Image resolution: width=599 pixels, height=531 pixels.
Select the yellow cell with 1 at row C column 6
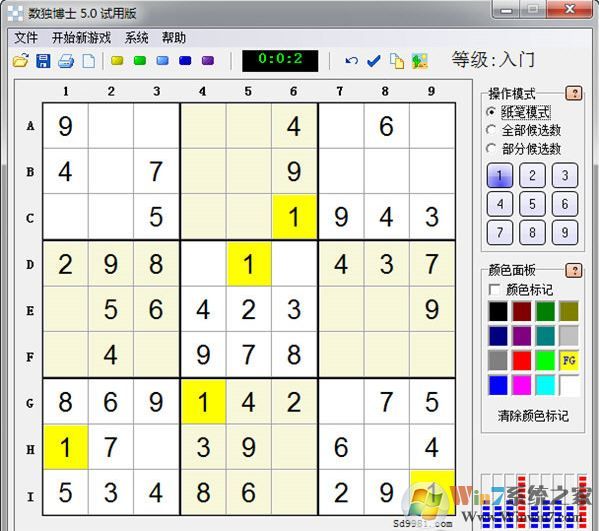click(294, 217)
